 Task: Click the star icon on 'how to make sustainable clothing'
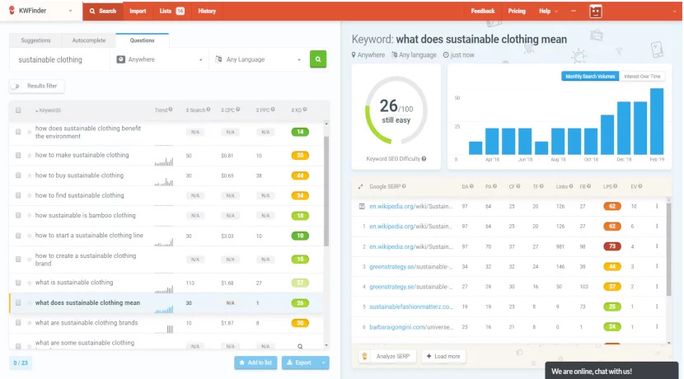(x=29, y=155)
